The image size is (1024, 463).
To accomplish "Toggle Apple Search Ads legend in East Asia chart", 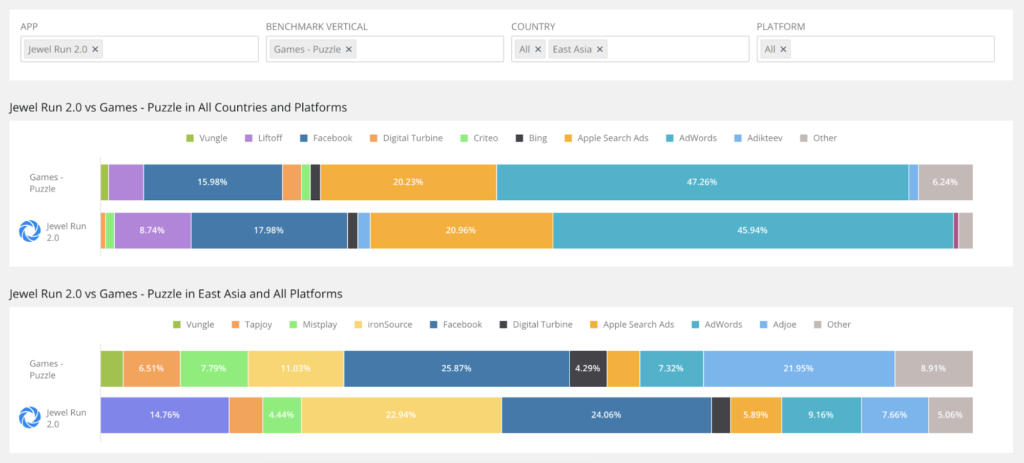I will click(632, 325).
